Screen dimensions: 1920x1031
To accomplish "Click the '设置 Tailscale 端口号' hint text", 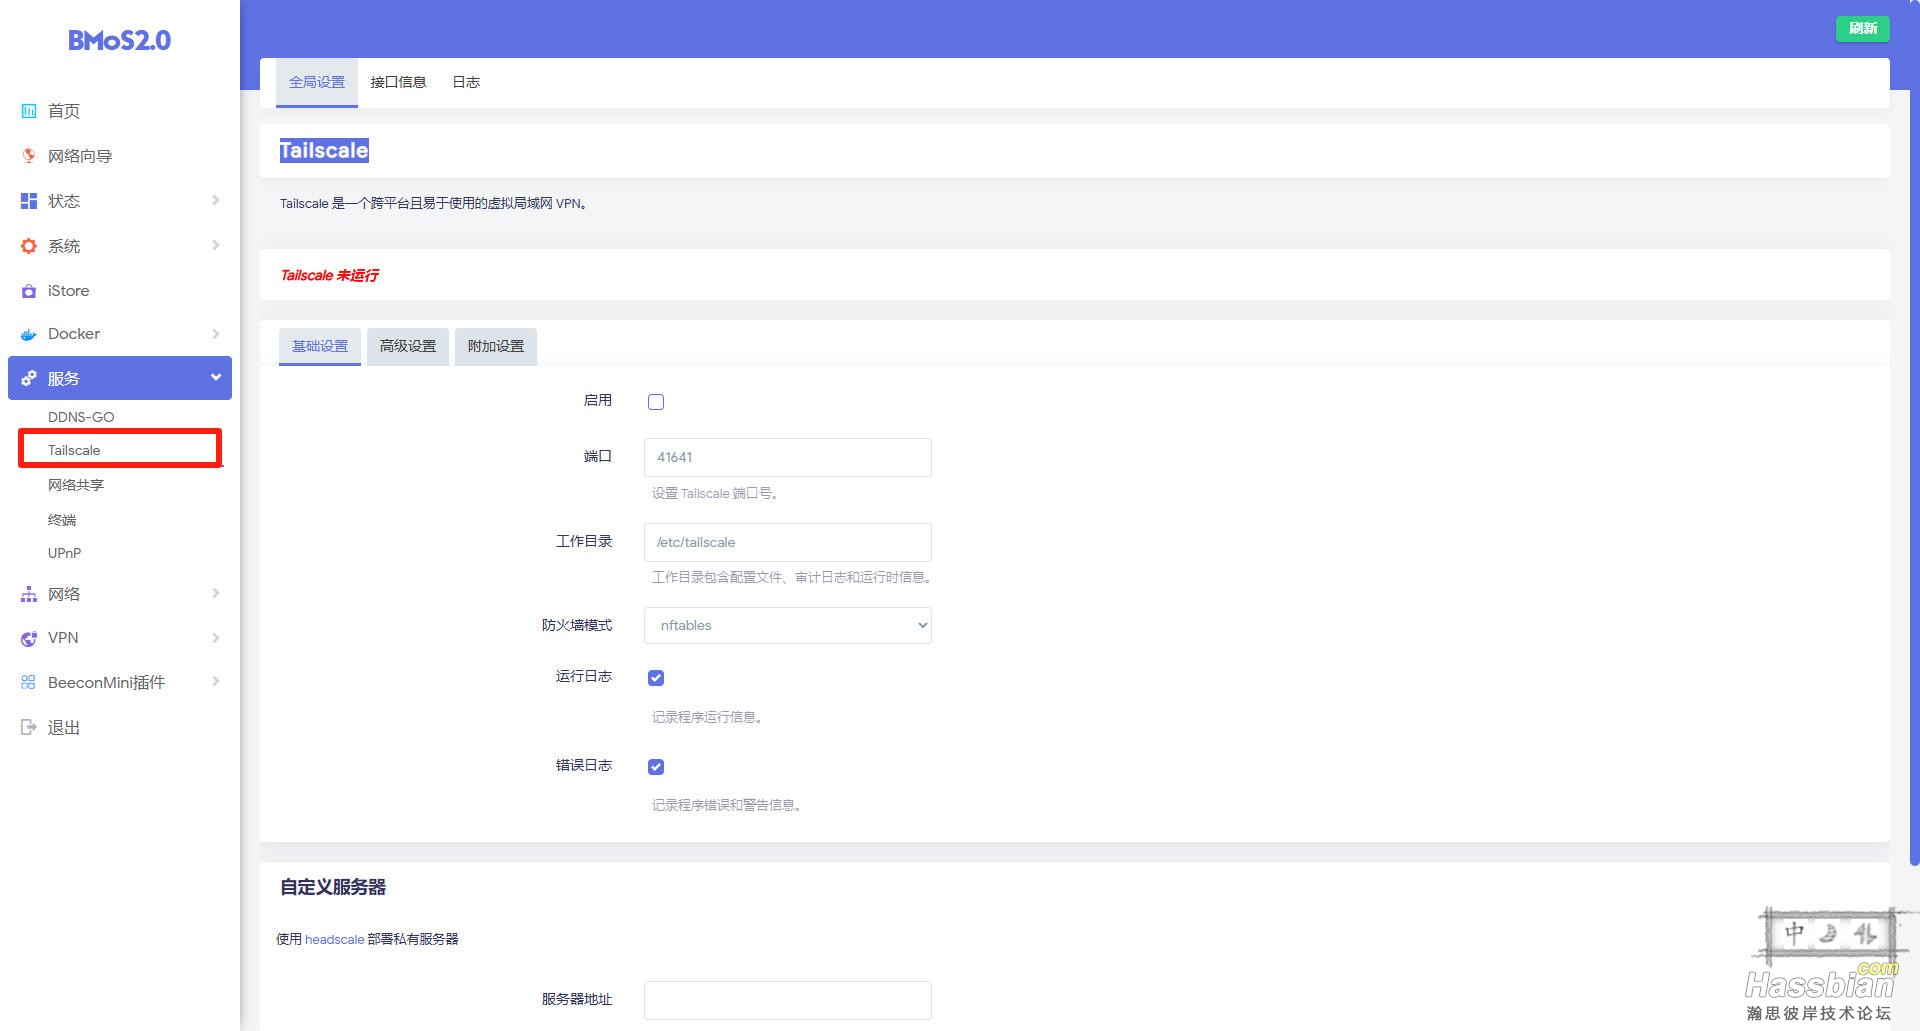I will click(x=715, y=493).
